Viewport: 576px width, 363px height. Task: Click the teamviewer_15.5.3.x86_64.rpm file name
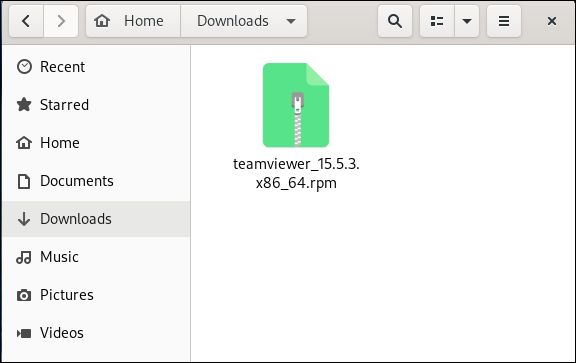(296, 173)
